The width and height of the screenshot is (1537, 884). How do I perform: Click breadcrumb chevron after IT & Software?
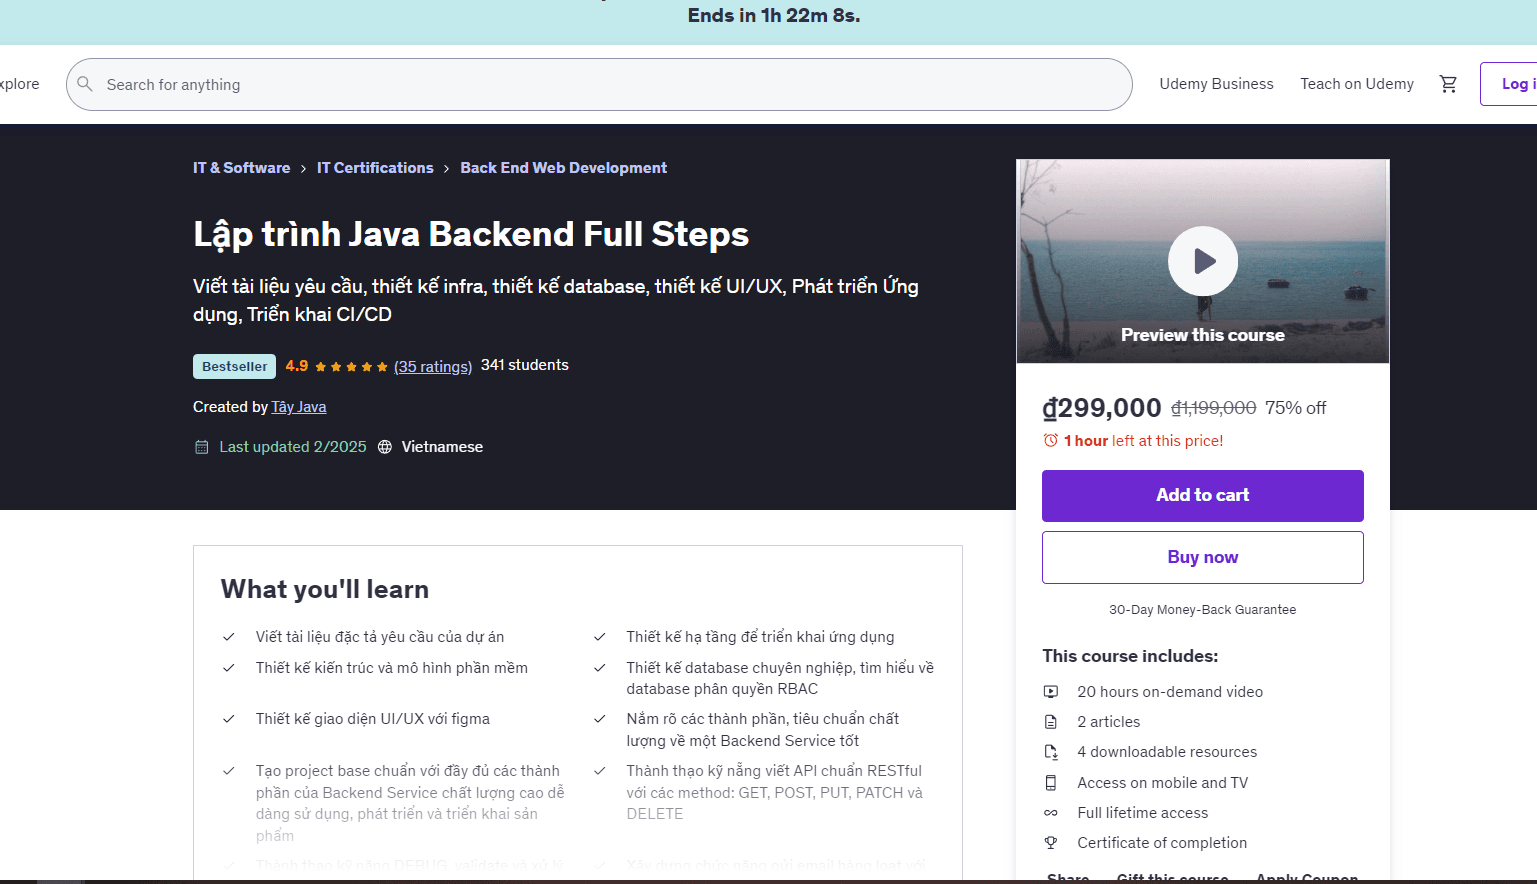click(303, 169)
